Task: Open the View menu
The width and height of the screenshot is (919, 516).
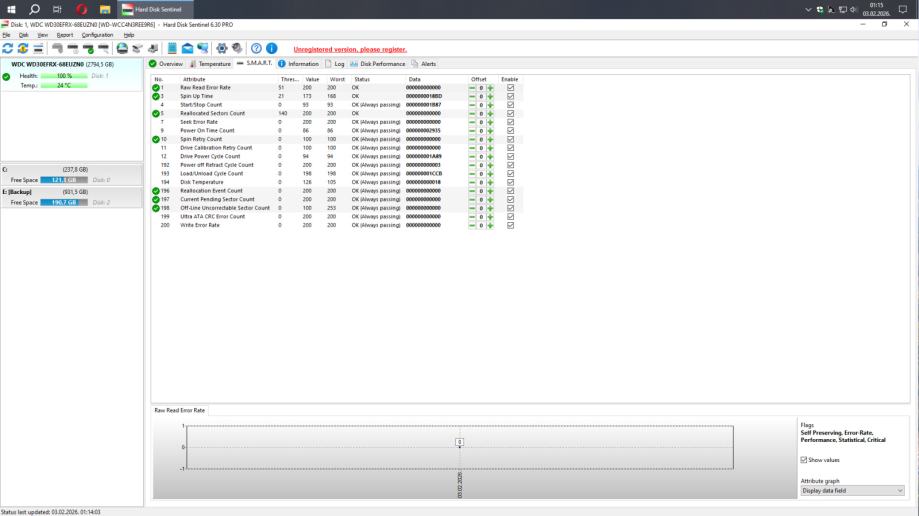Action: (x=42, y=35)
